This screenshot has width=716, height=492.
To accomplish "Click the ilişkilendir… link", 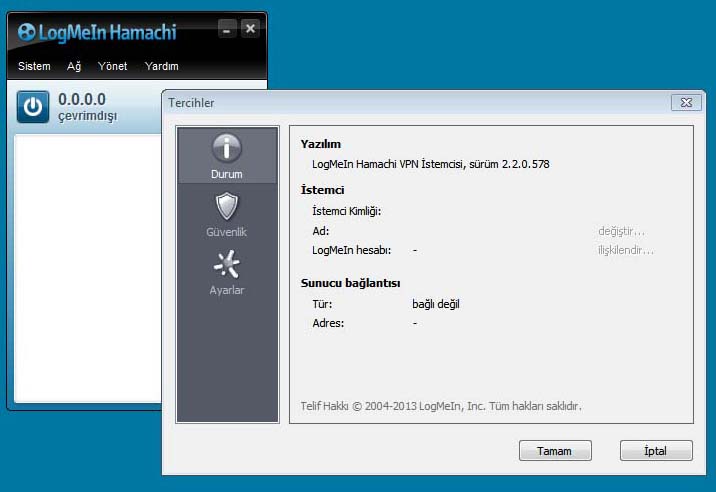I will pos(626,250).
